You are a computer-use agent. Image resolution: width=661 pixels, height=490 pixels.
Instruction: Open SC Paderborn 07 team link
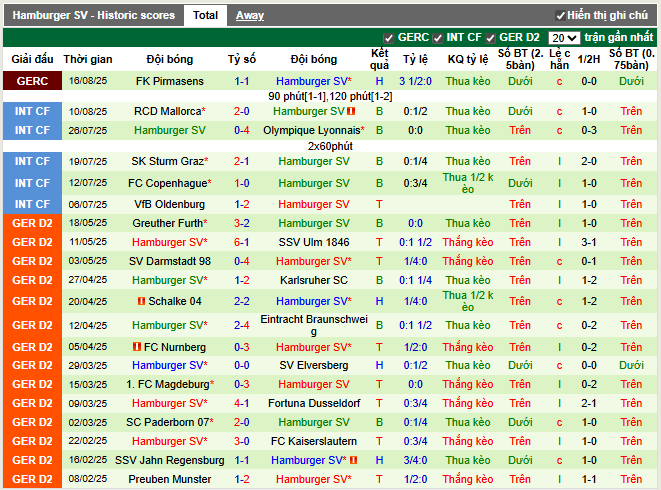(168, 422)
